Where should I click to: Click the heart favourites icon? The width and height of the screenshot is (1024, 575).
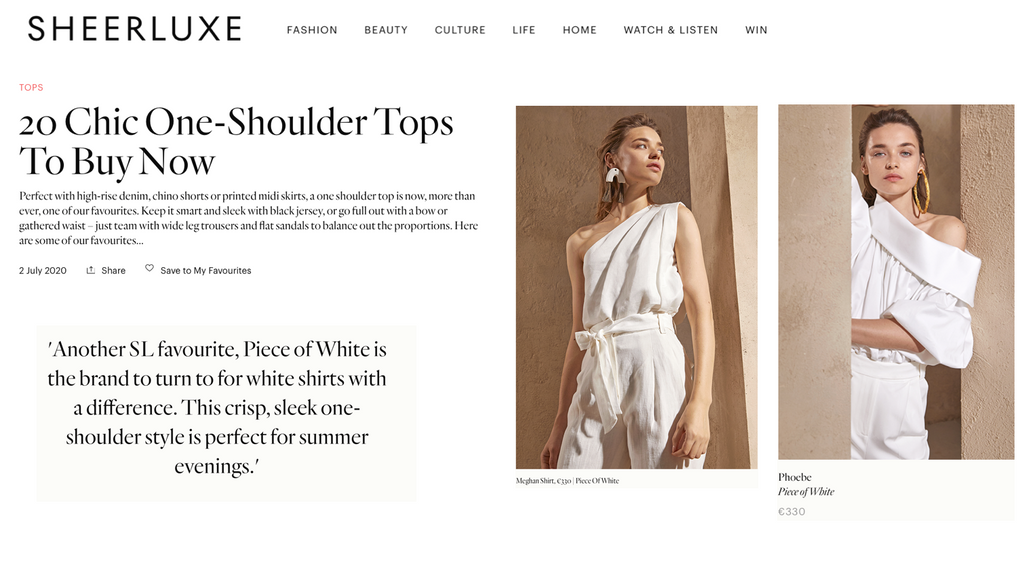point(150,268)
